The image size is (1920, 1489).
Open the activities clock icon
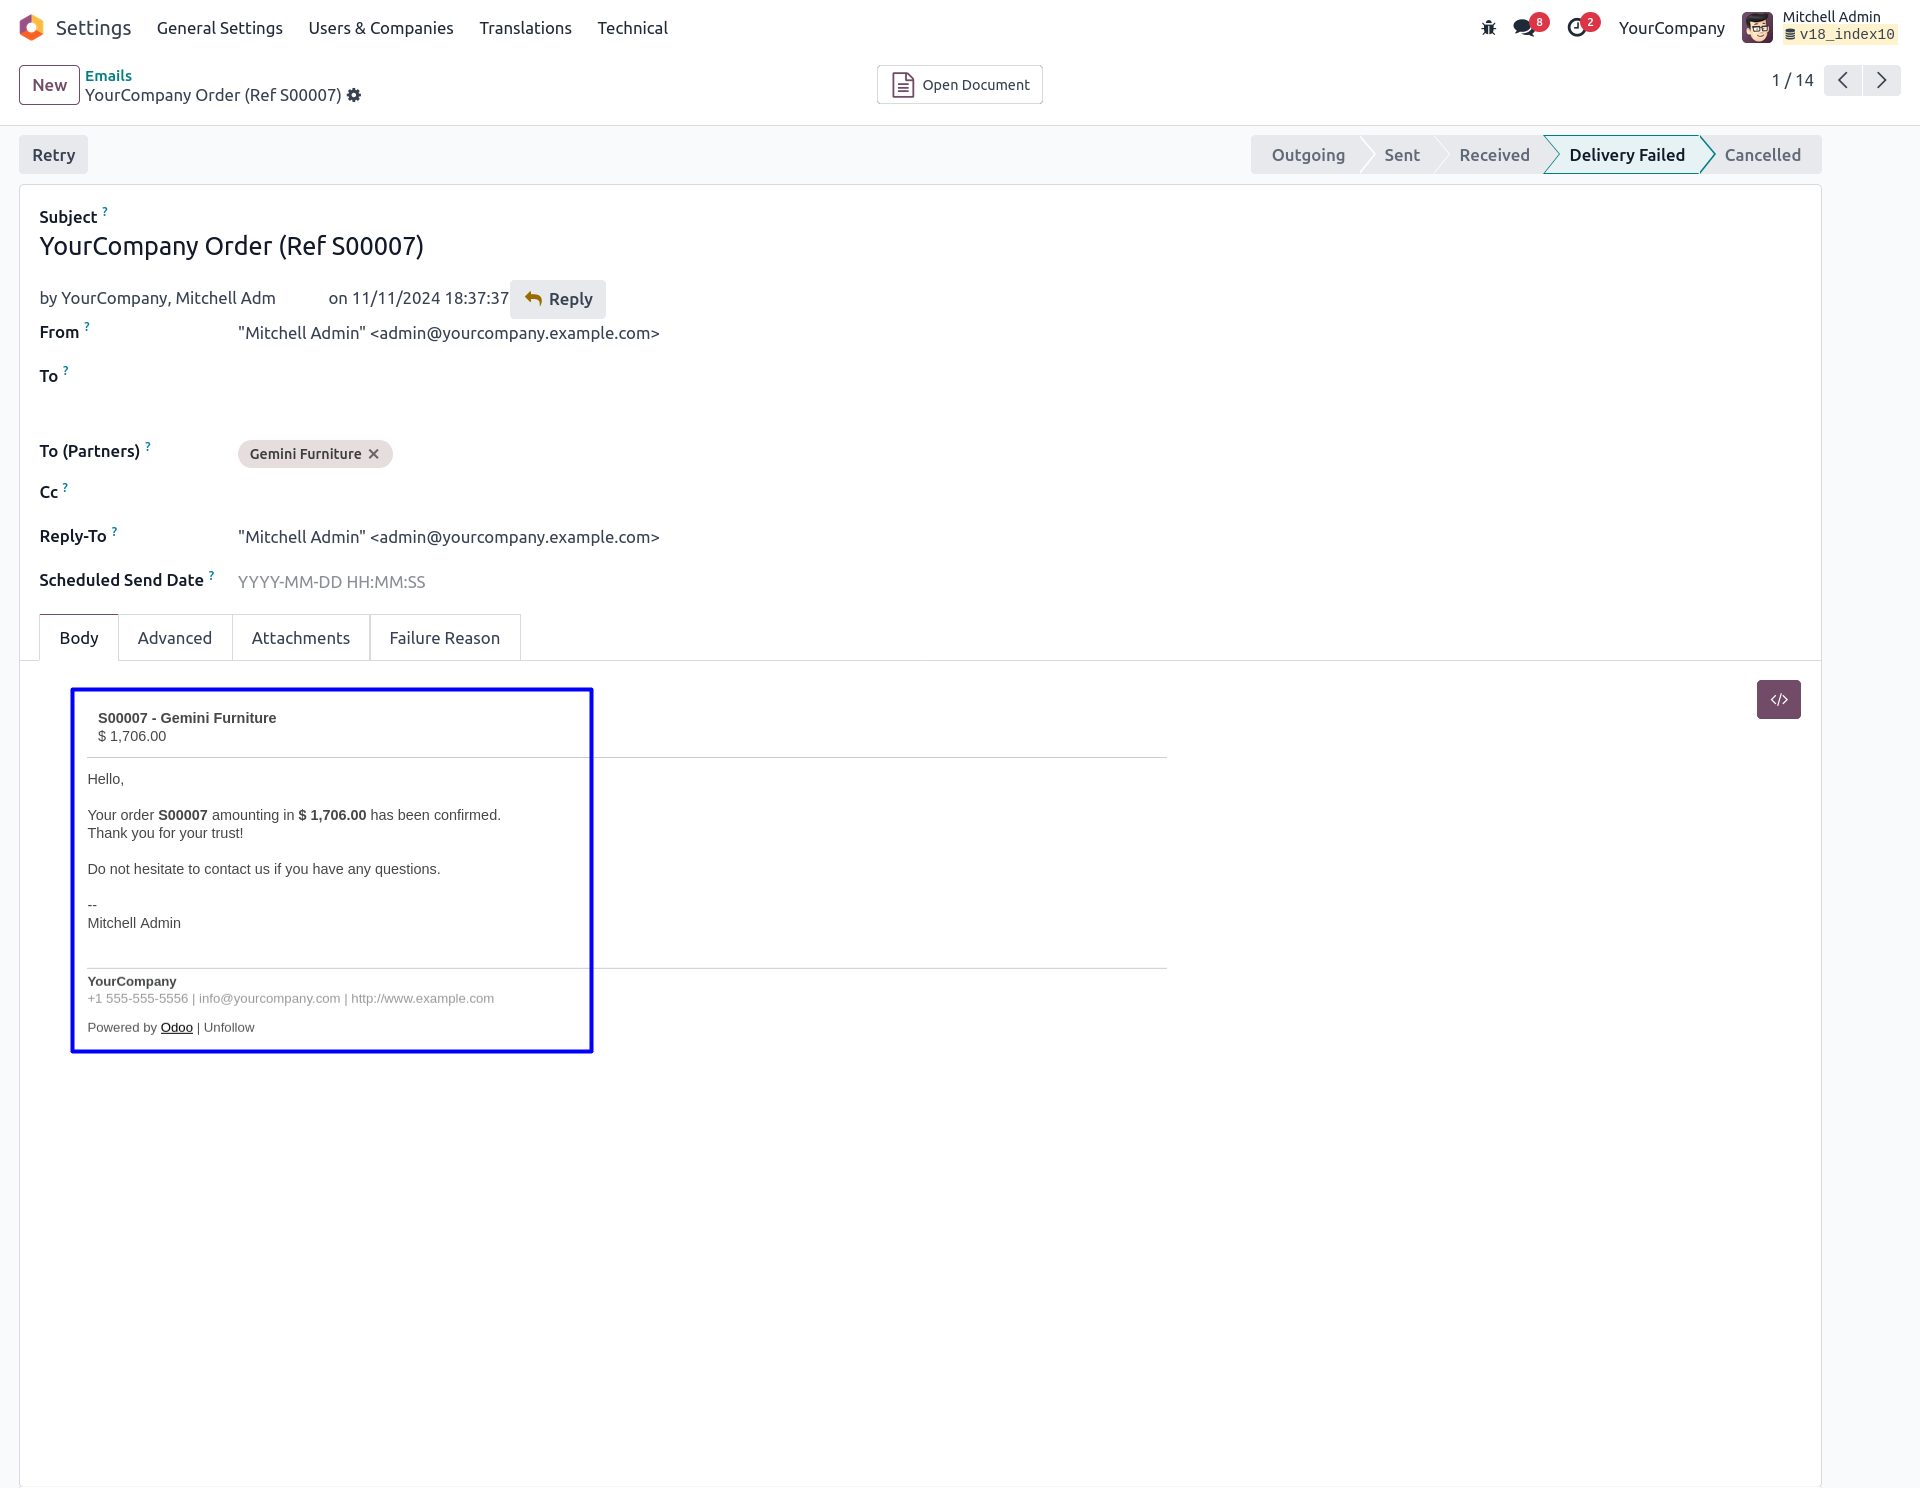pyautogui.click(x=1577, y=28)
